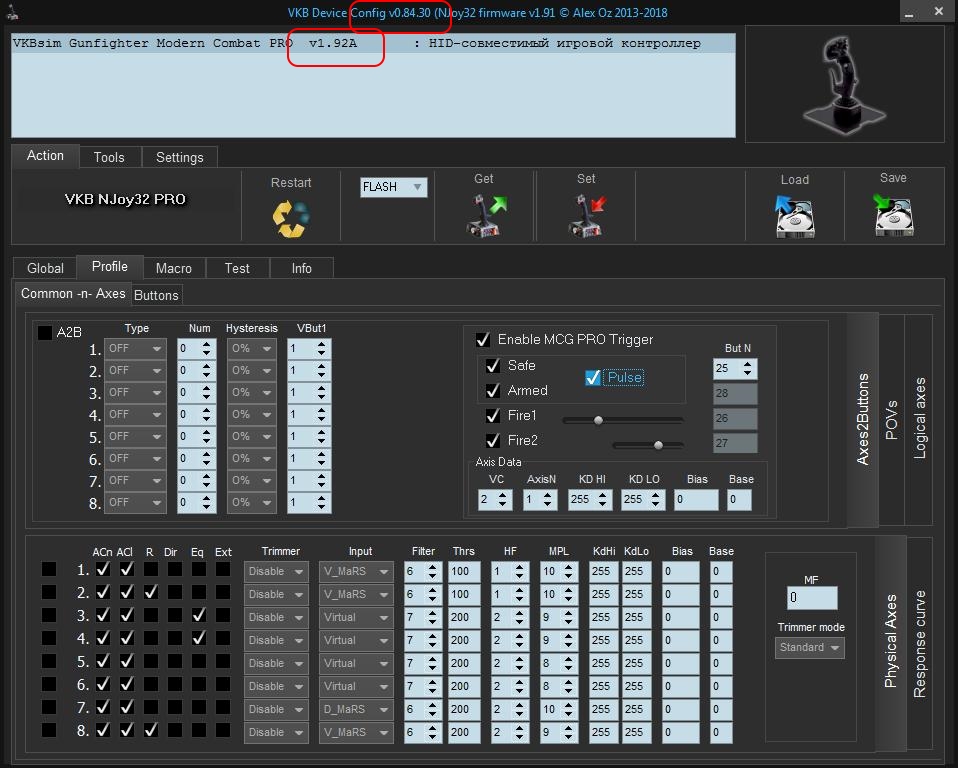This screenshot has height=768, width=958.
Task: Open the FLASH dropdown
Action: pos(393,187)
